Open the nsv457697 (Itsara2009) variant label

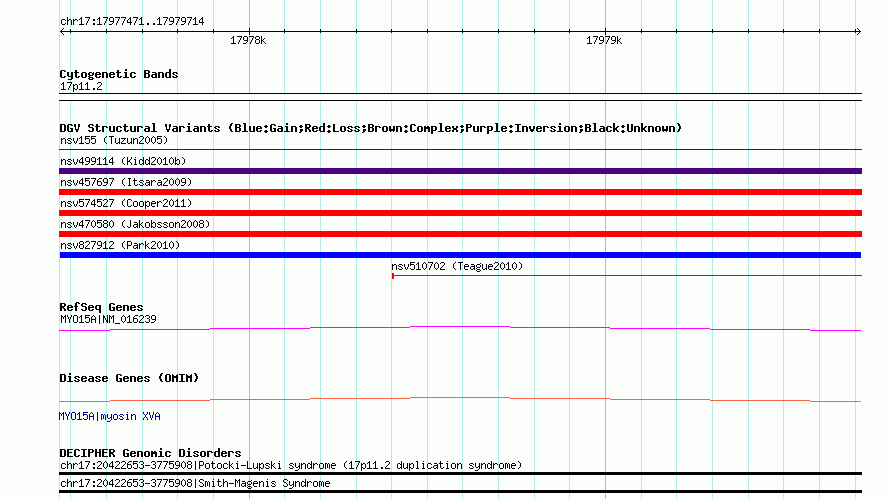pos(126,182)
